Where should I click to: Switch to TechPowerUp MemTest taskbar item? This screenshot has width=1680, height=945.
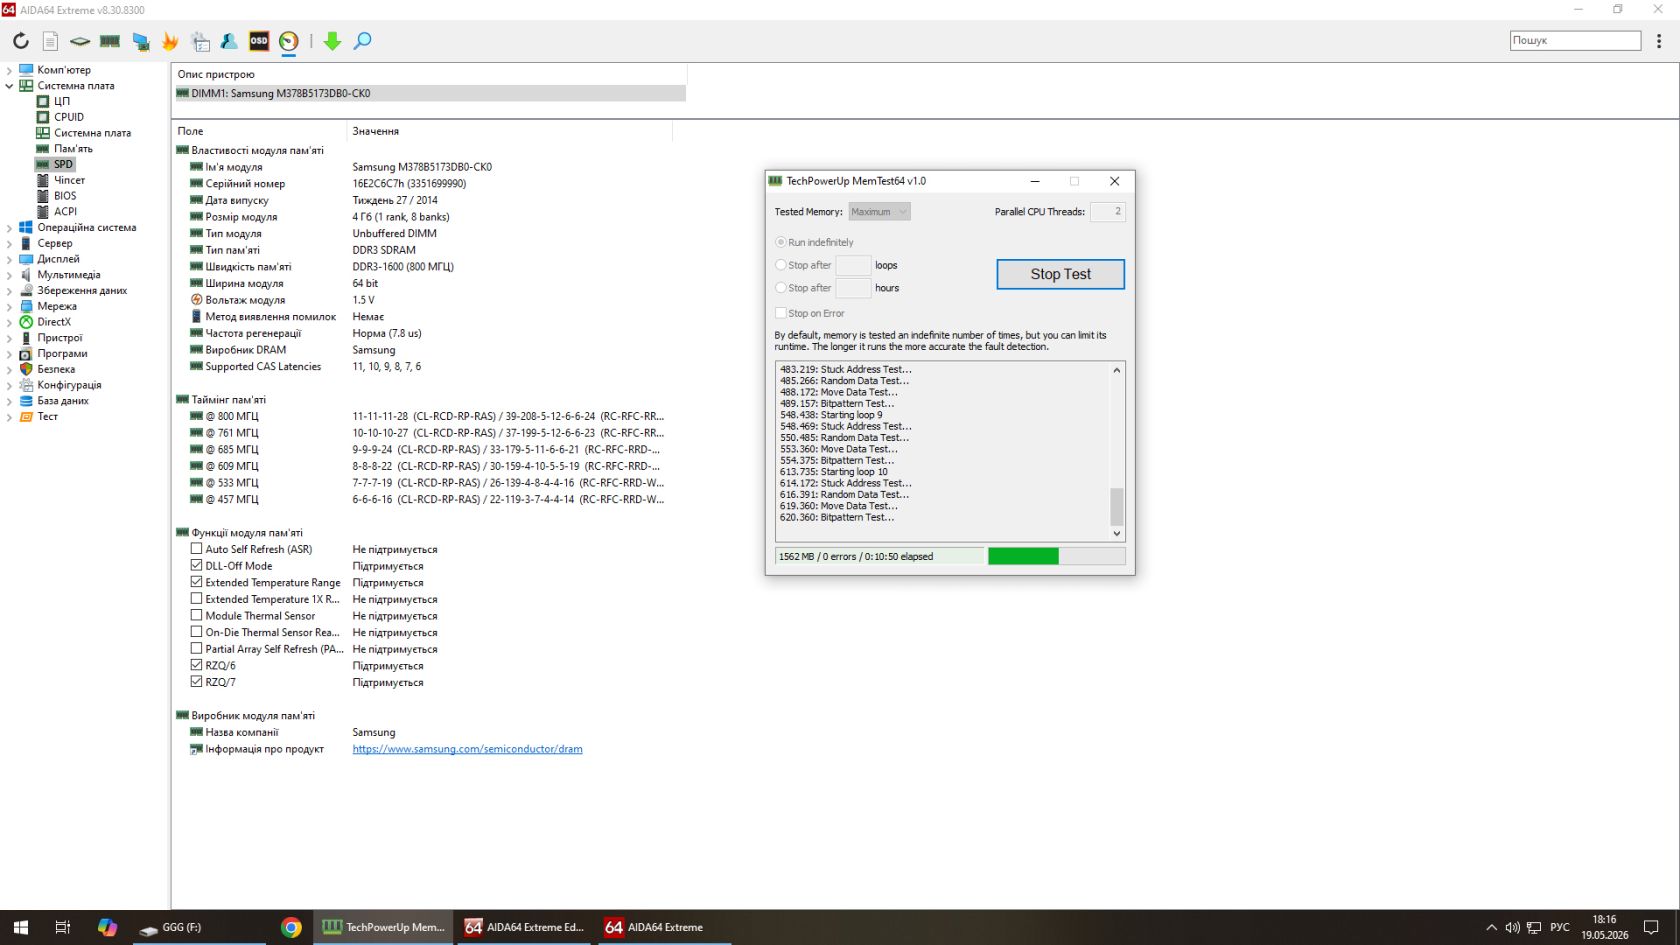[x=384, y=927]
